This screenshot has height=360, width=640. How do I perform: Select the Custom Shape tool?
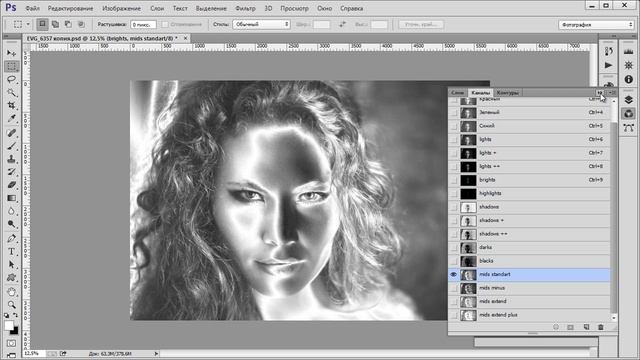coord(11,278)
